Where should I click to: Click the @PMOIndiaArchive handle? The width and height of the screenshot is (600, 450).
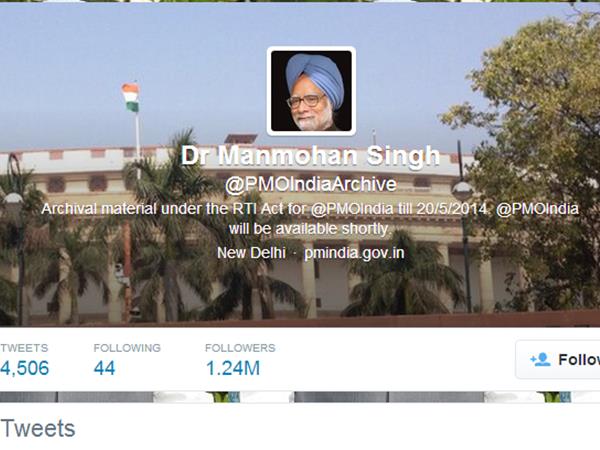point(310,184)
